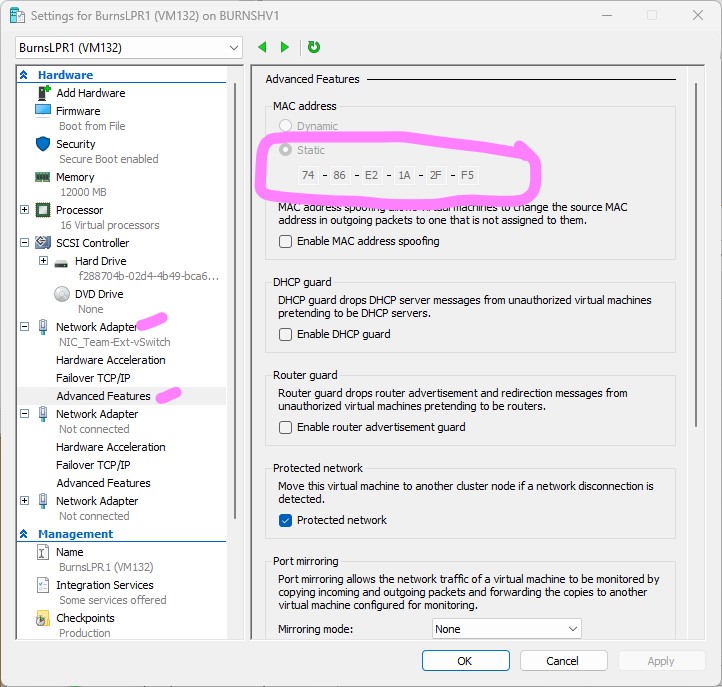The image size is (722, 687).
Task: Select Failover TCP/IP under NIC_Team-Ext-vSwitch adapter
Action: tap(93, 378)
